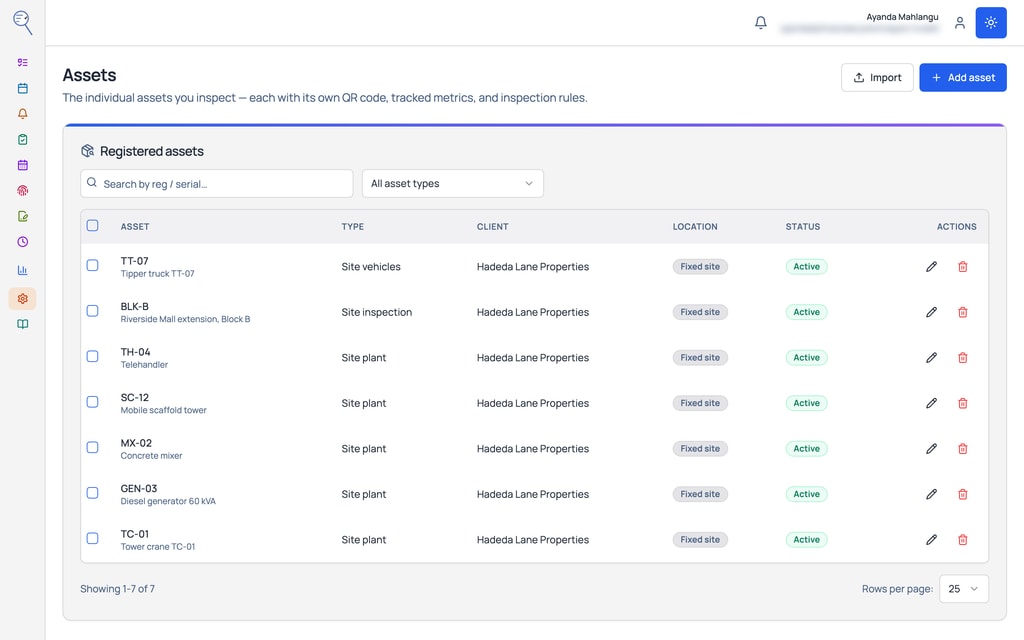Select the TT-07 row checkbox
The image size is (1024, 640).
tap(93, 265)
